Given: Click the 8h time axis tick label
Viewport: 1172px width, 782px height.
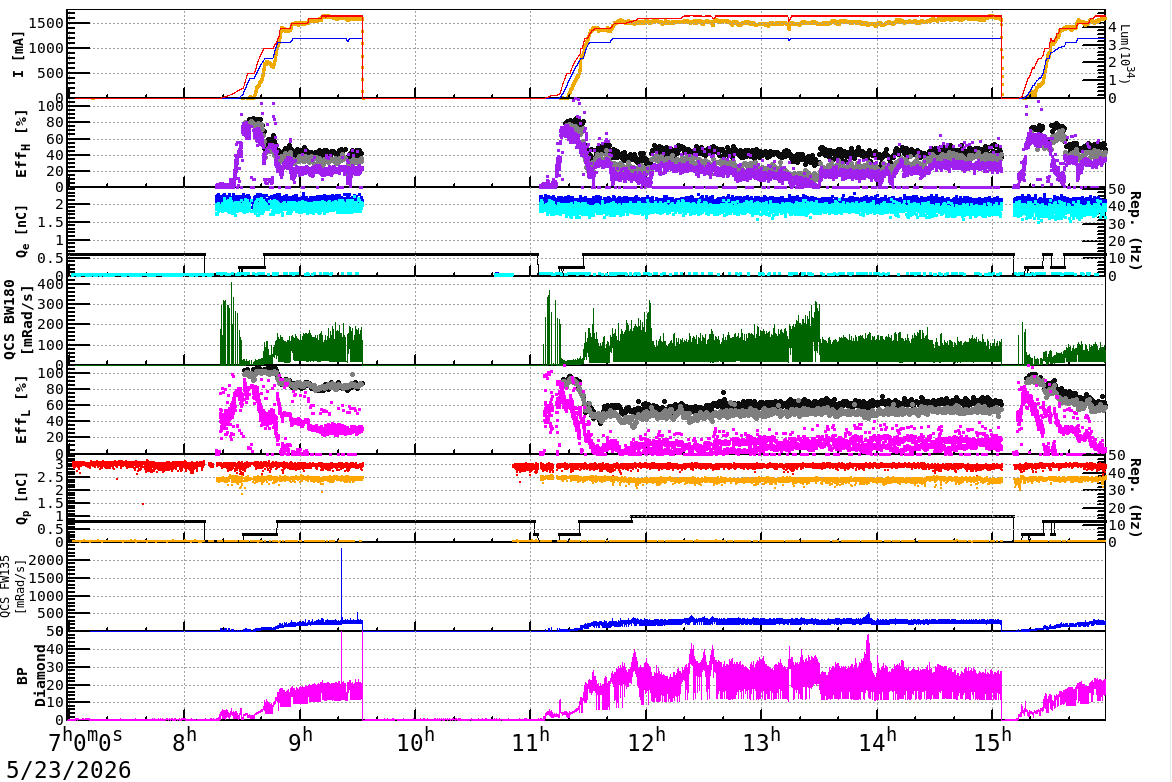Looking at the screenshot, I should (x=183, y=742).
